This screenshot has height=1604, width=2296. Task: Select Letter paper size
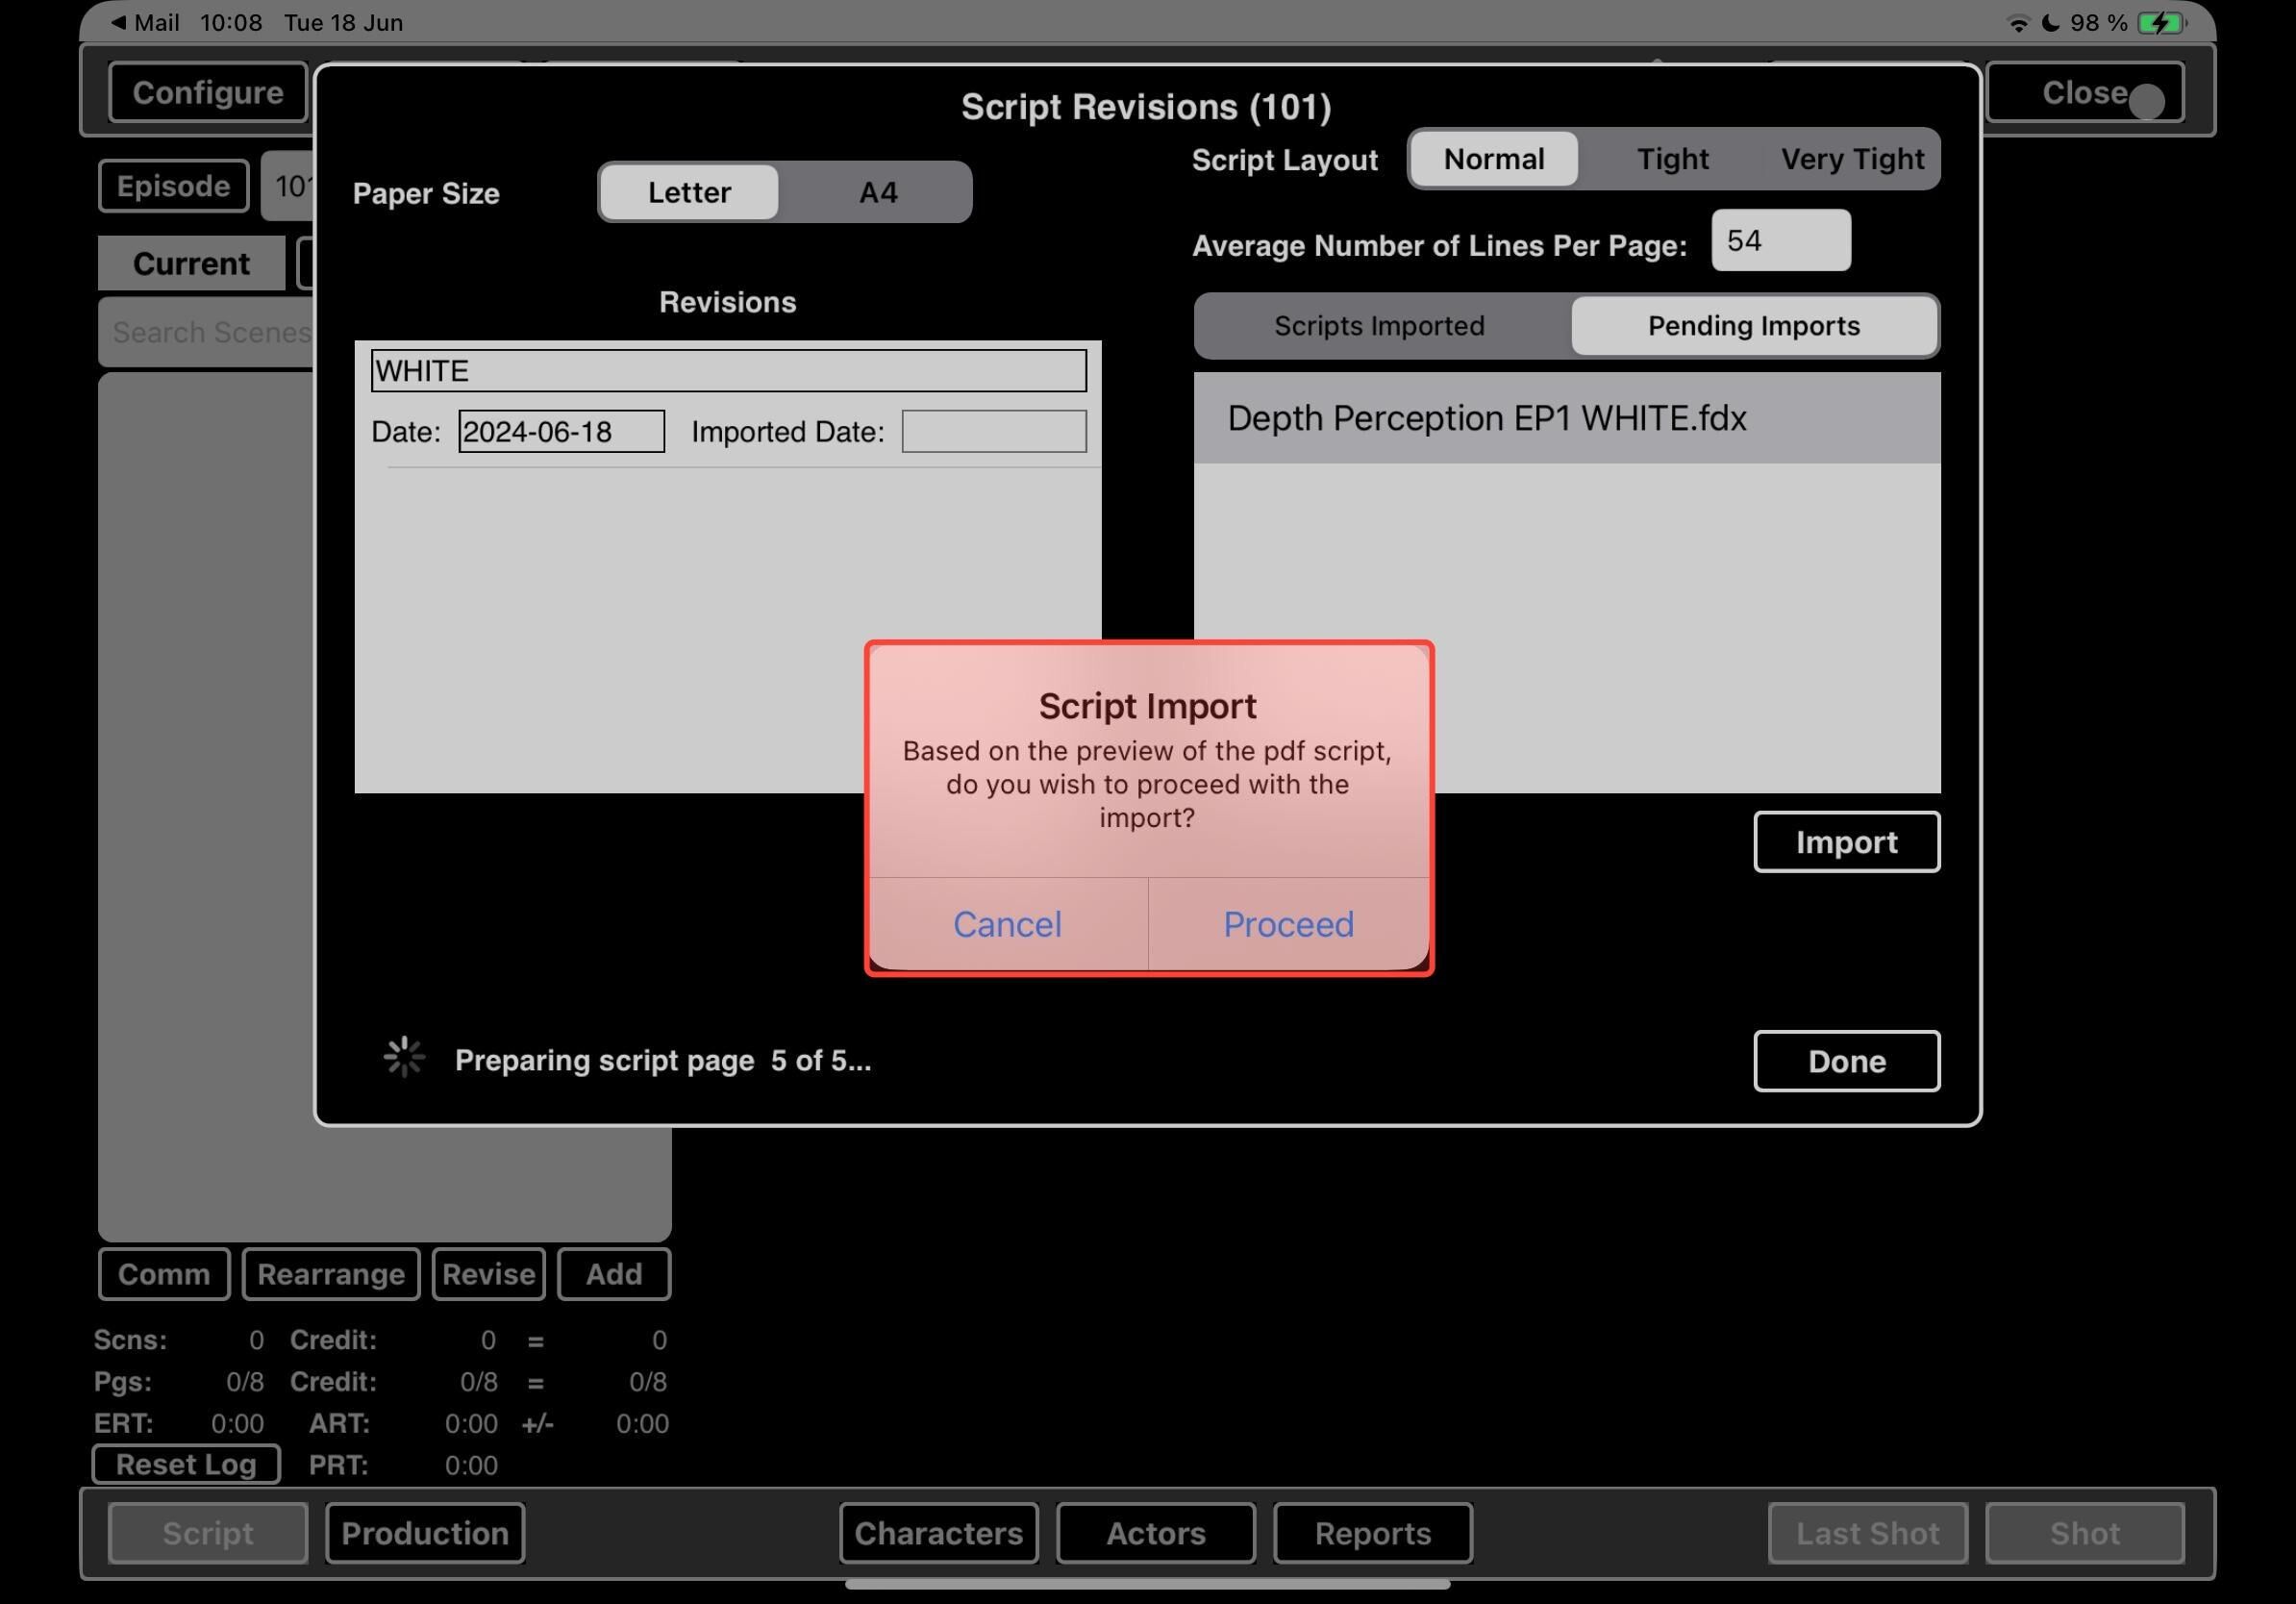tap(689, 192)
